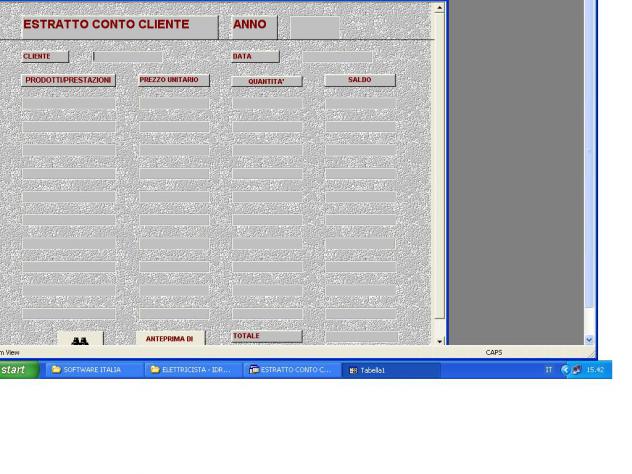Focus the DATA input field
Viewport: 632px width, 474px height.
point(337,57)
